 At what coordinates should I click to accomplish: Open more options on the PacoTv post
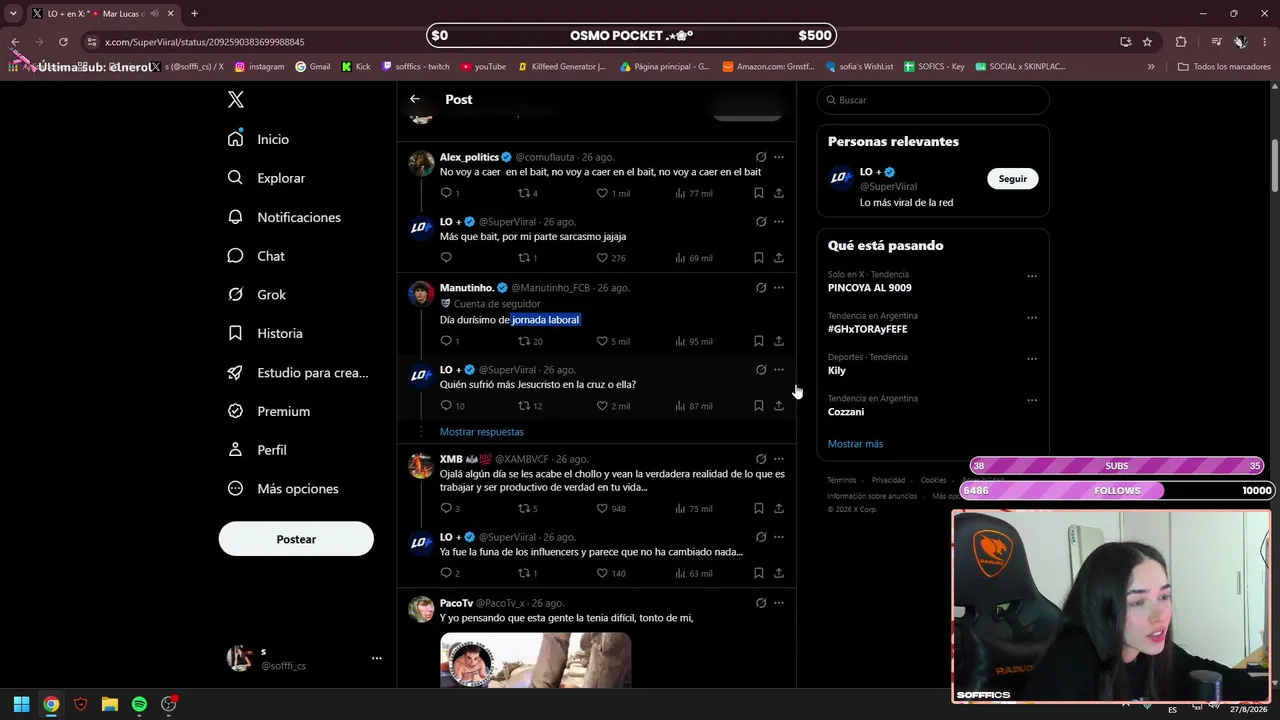click(779, 603)
